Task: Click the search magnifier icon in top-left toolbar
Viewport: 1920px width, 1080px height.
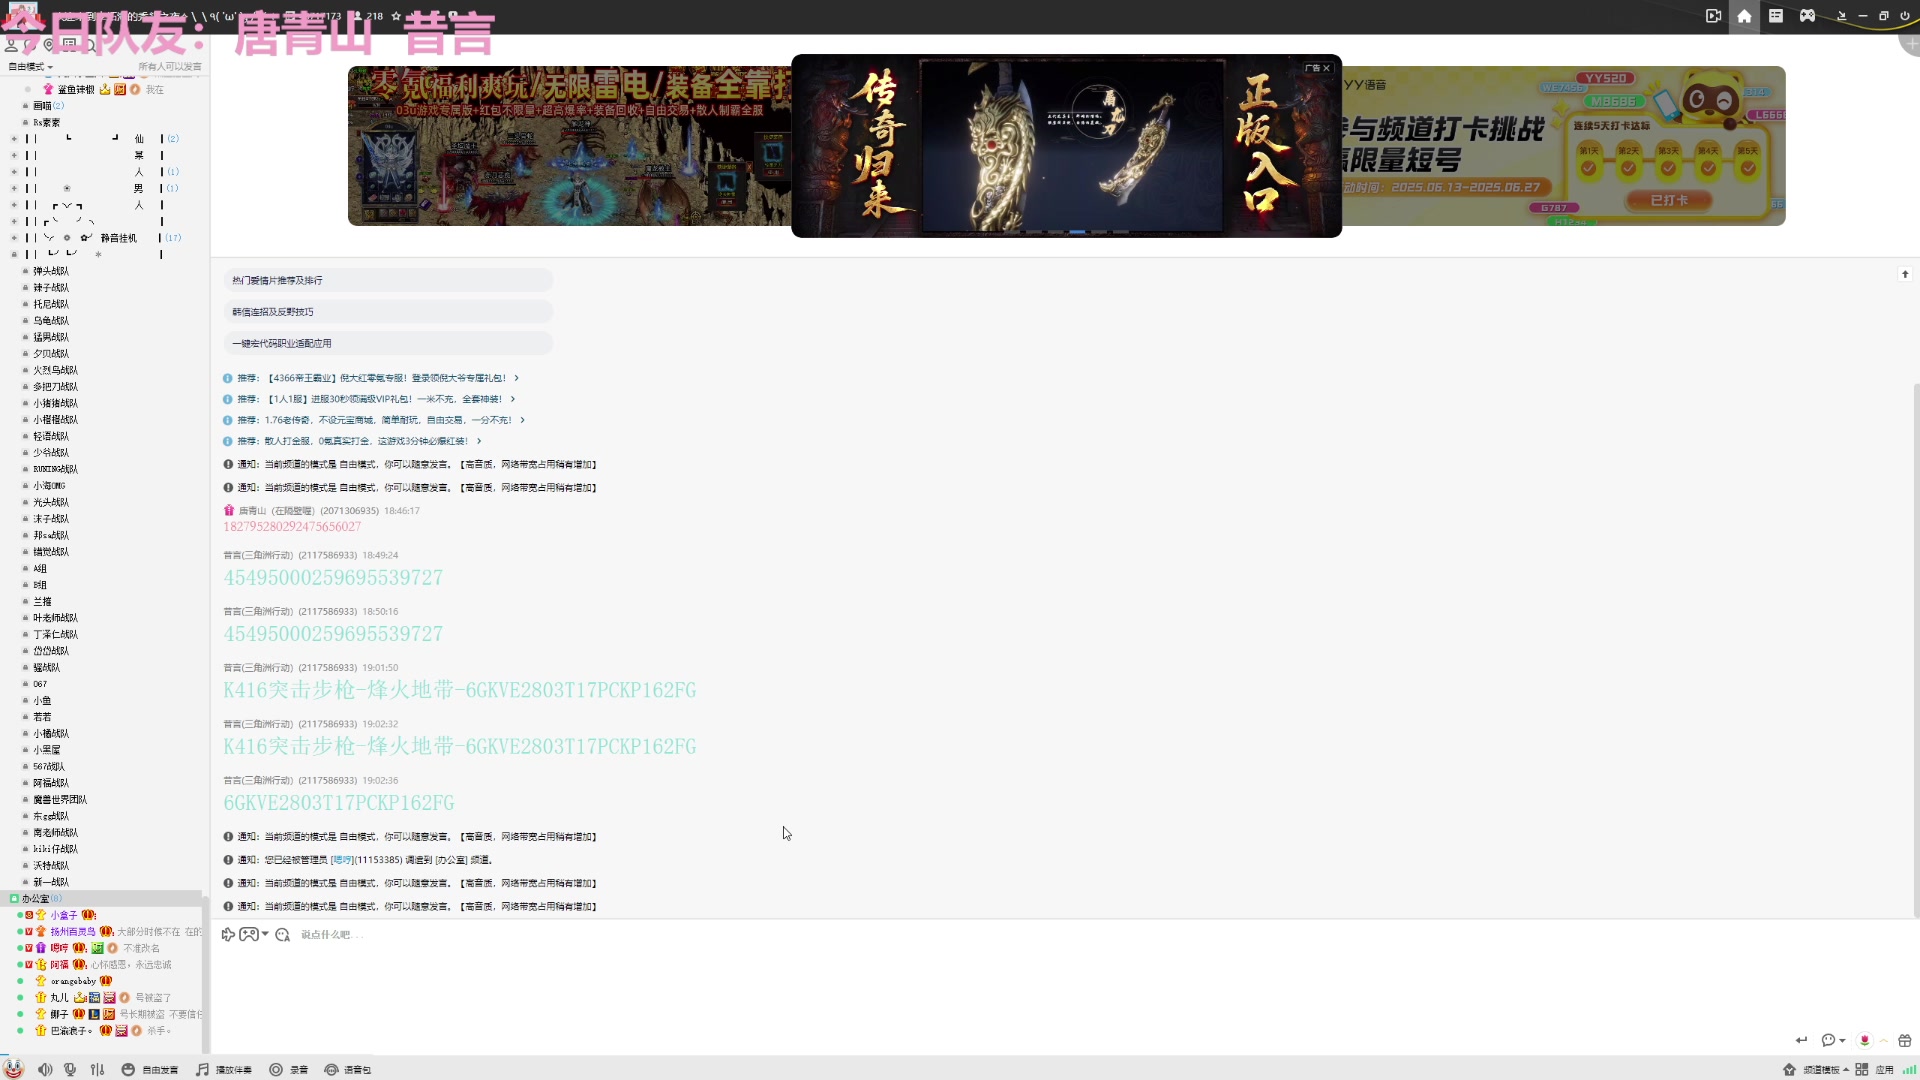Action: (90, 45)
